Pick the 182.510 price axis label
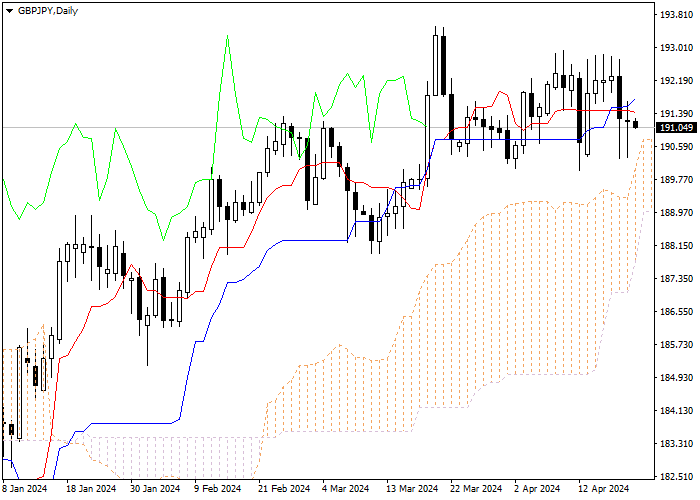This screenshot has height=500, width=700. tap(676, 477)
